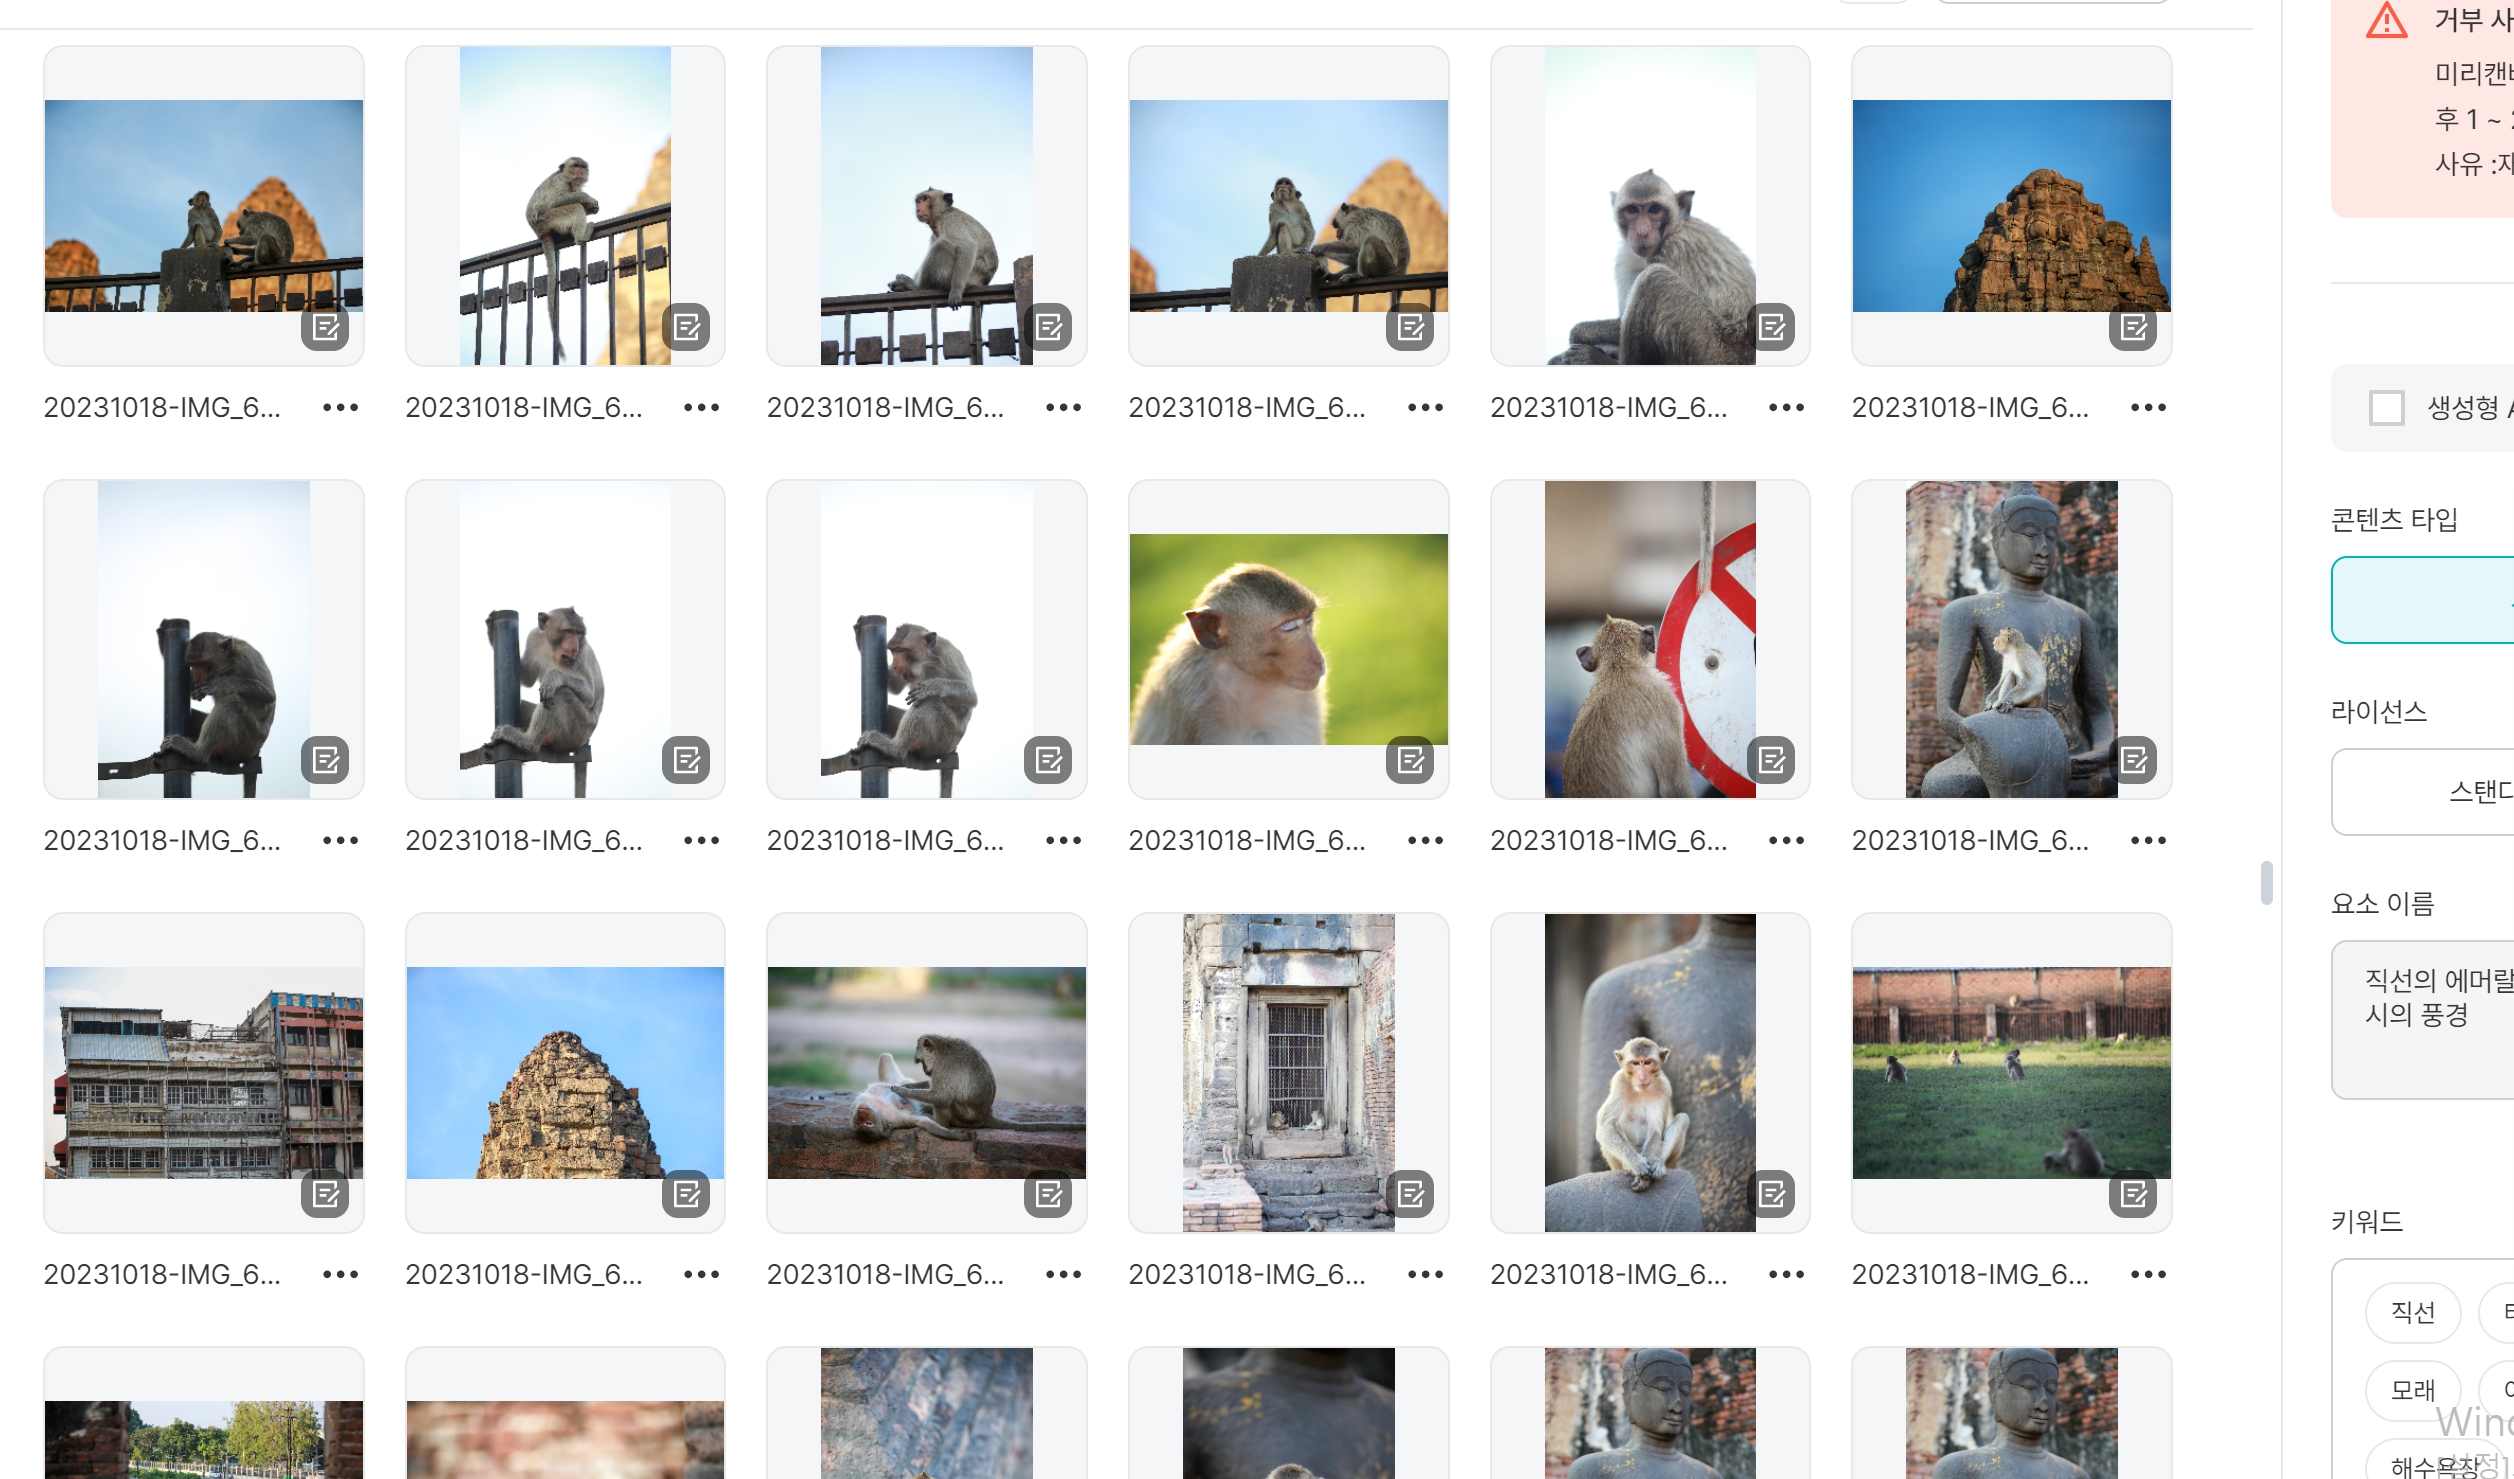Click edit icon on lone railing monkey with temple edge
The height and width of the screenshot is (1479, 2514).
click(x=686, y=327)
